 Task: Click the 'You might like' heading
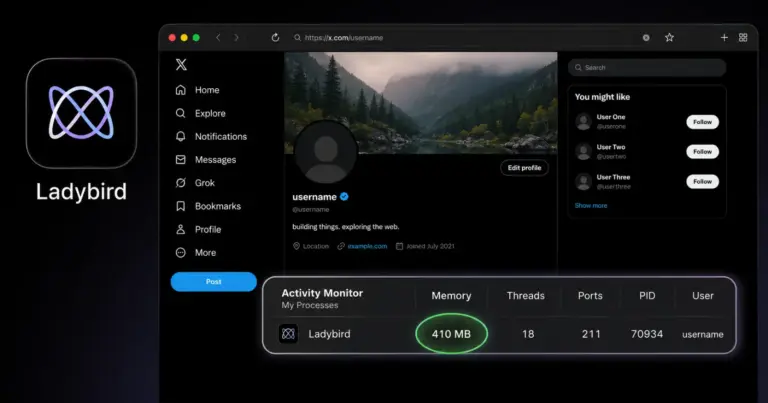pyautogui.click(x=602, y=97)
